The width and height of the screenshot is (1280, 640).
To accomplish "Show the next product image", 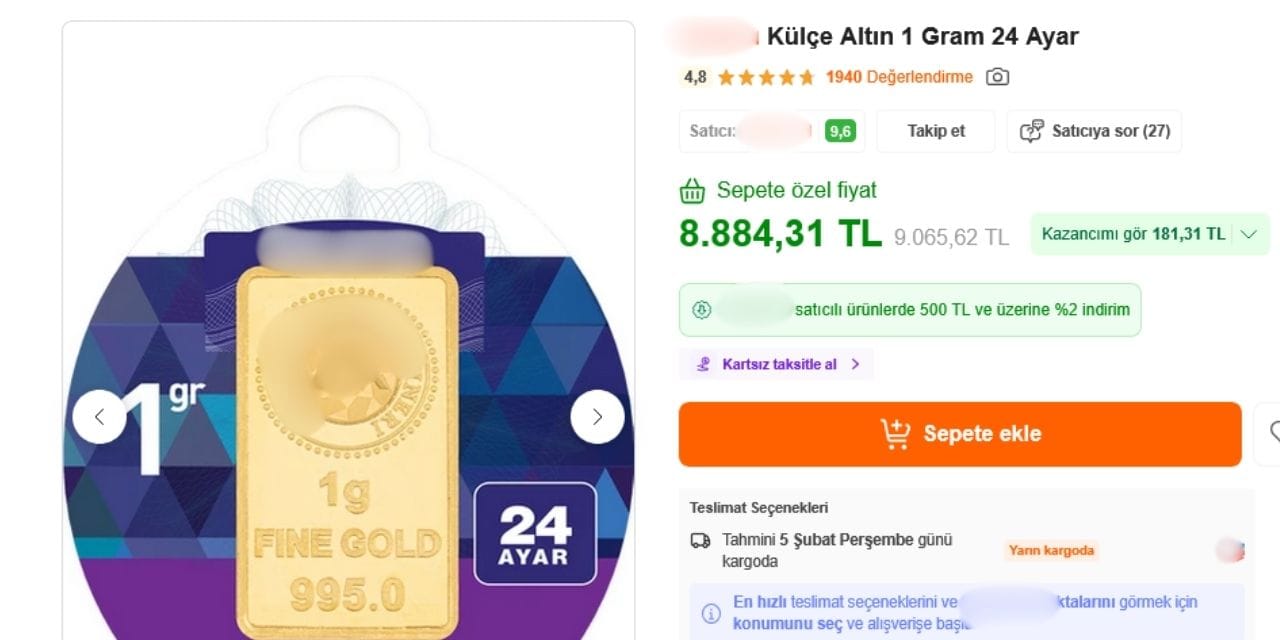I will click(x=597, y=417).
